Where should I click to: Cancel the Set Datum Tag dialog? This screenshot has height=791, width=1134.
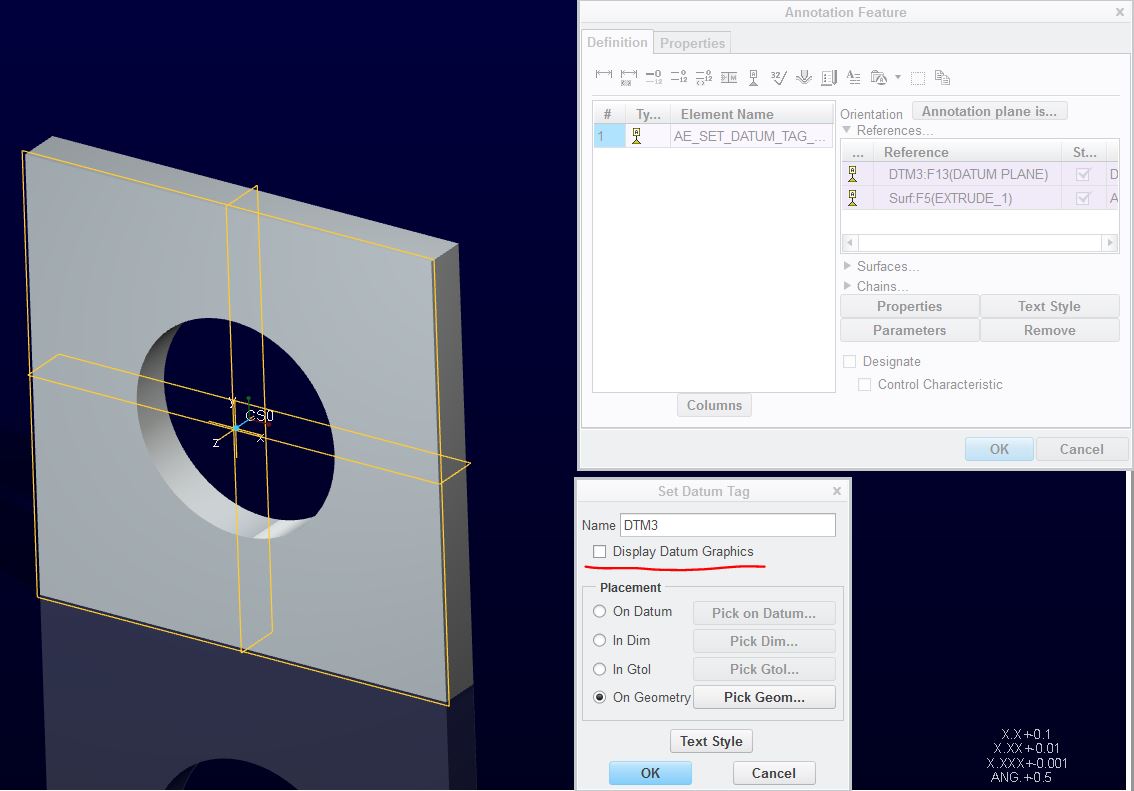click(774, 773)
